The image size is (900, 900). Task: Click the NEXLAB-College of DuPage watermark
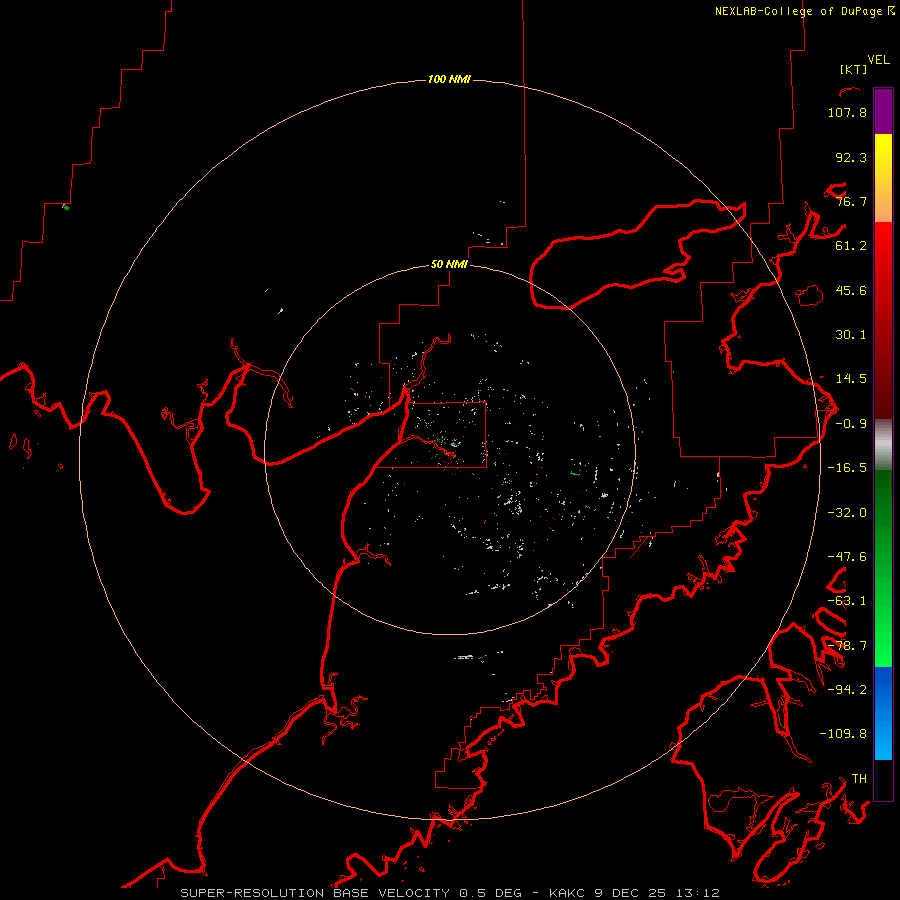point(804,11)
